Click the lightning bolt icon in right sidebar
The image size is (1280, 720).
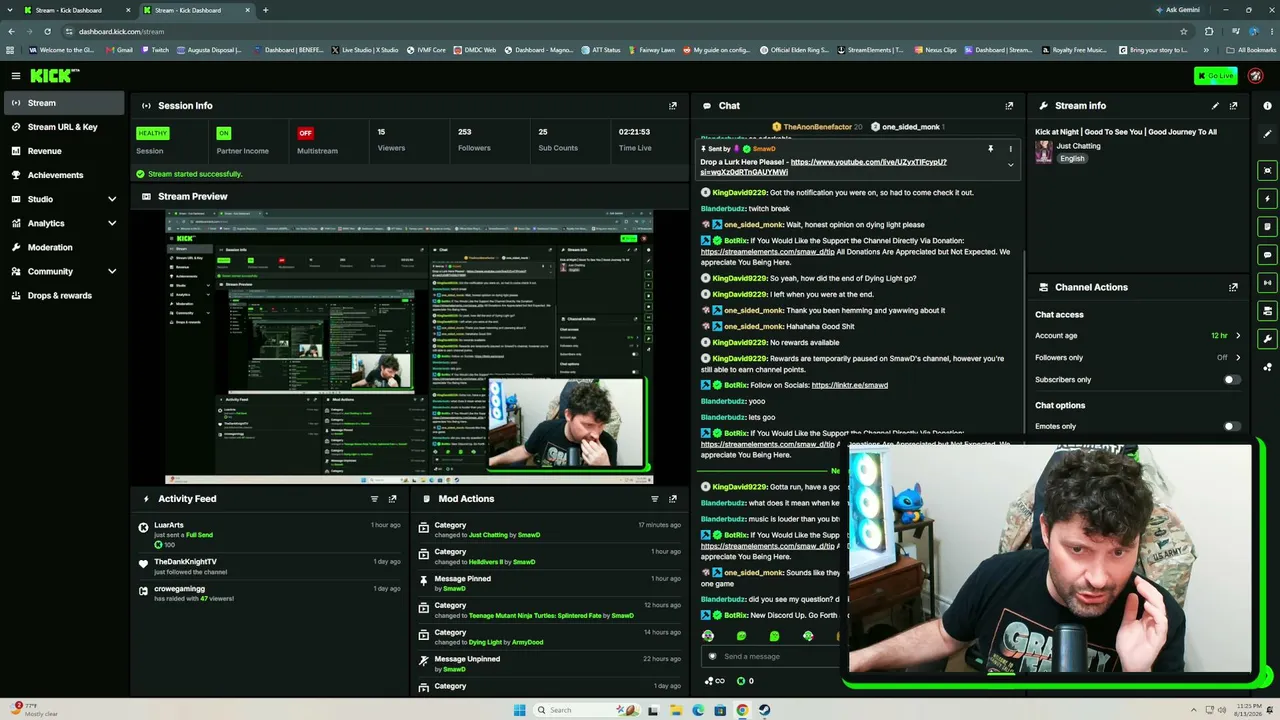point(1268,198)
